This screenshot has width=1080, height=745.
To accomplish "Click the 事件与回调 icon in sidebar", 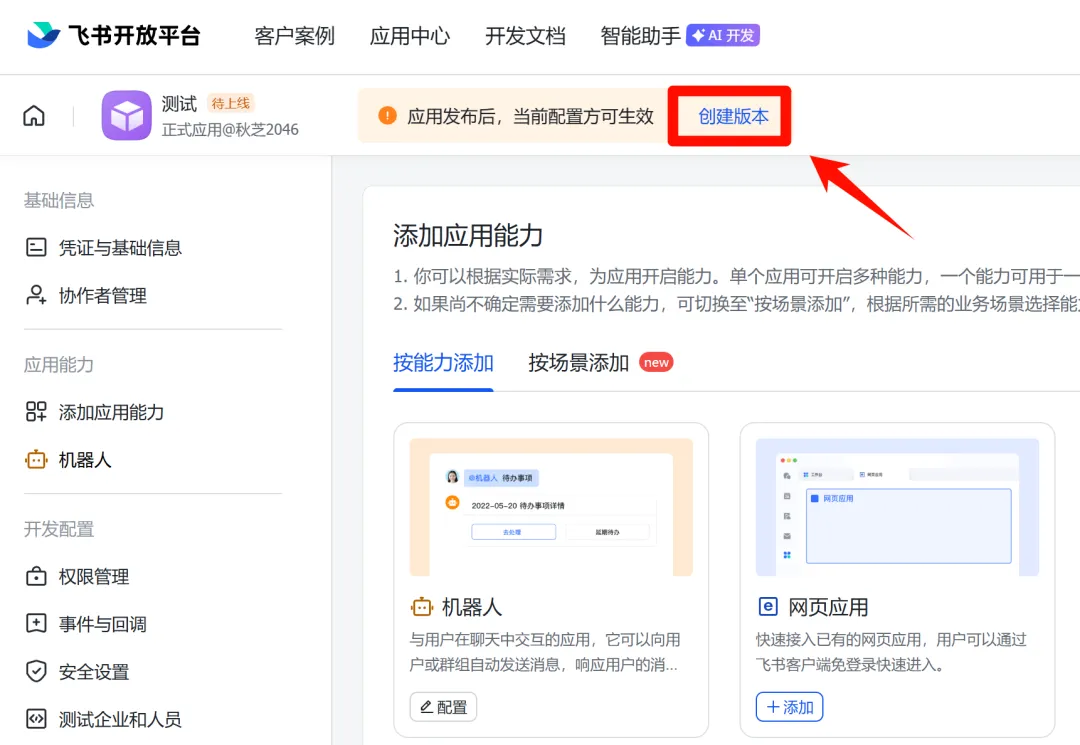I will tap(36, 624).
